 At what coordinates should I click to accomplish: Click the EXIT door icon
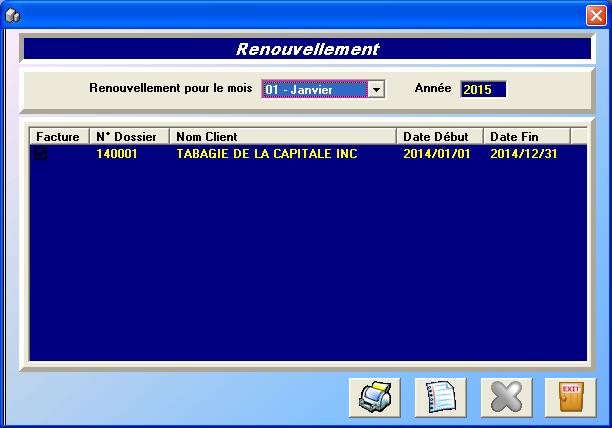pyautogui.click(x=570, y=397)
